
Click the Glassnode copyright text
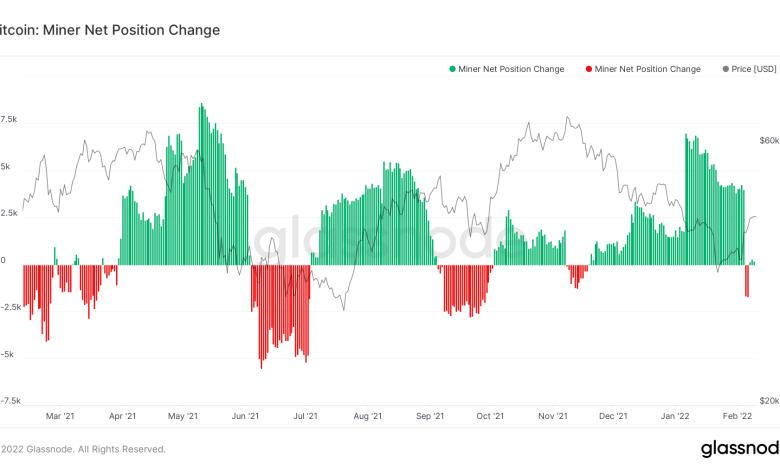[x=83, y=449]
